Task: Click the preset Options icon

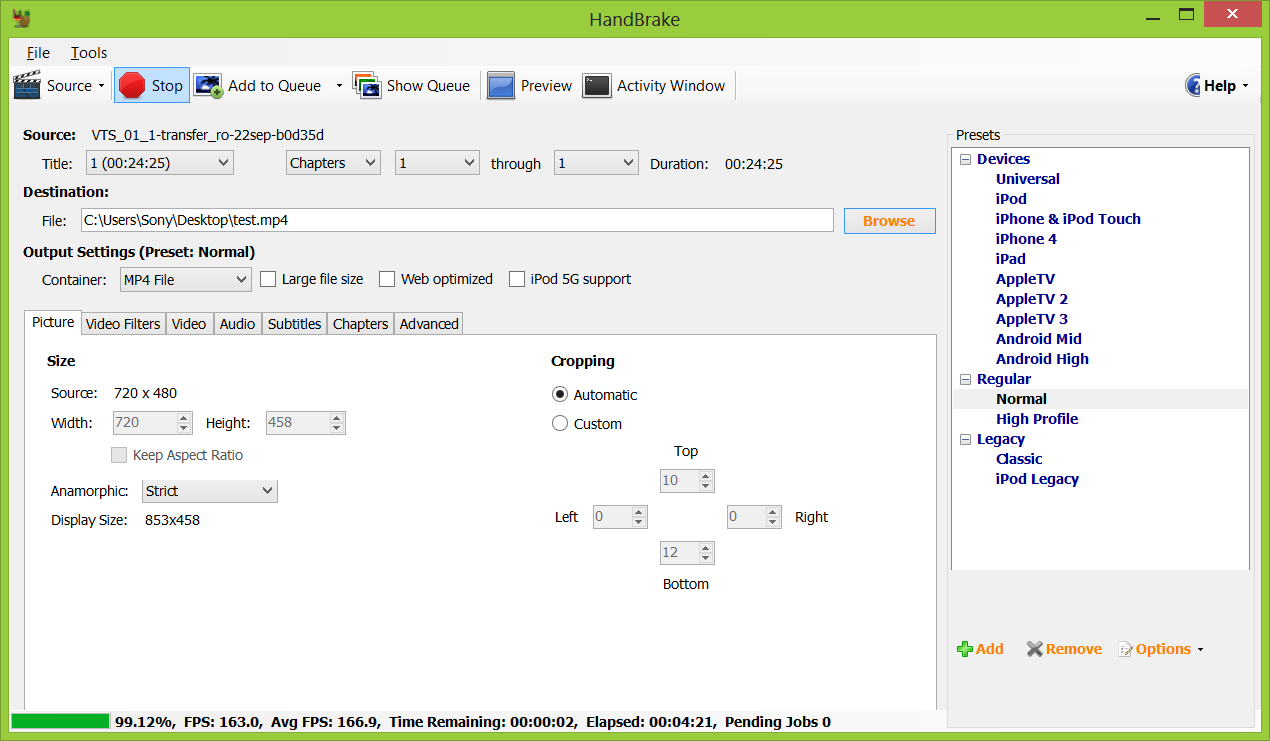Action: click(x=1125, y=650)
